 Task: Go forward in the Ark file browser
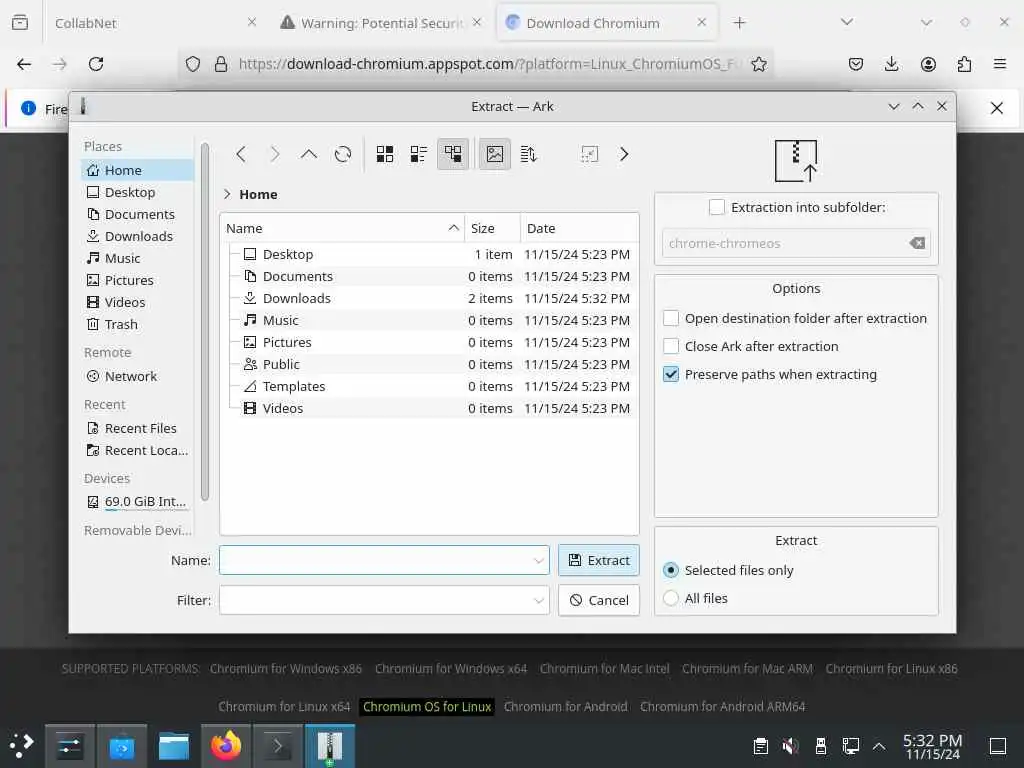(x=275, y=154)
